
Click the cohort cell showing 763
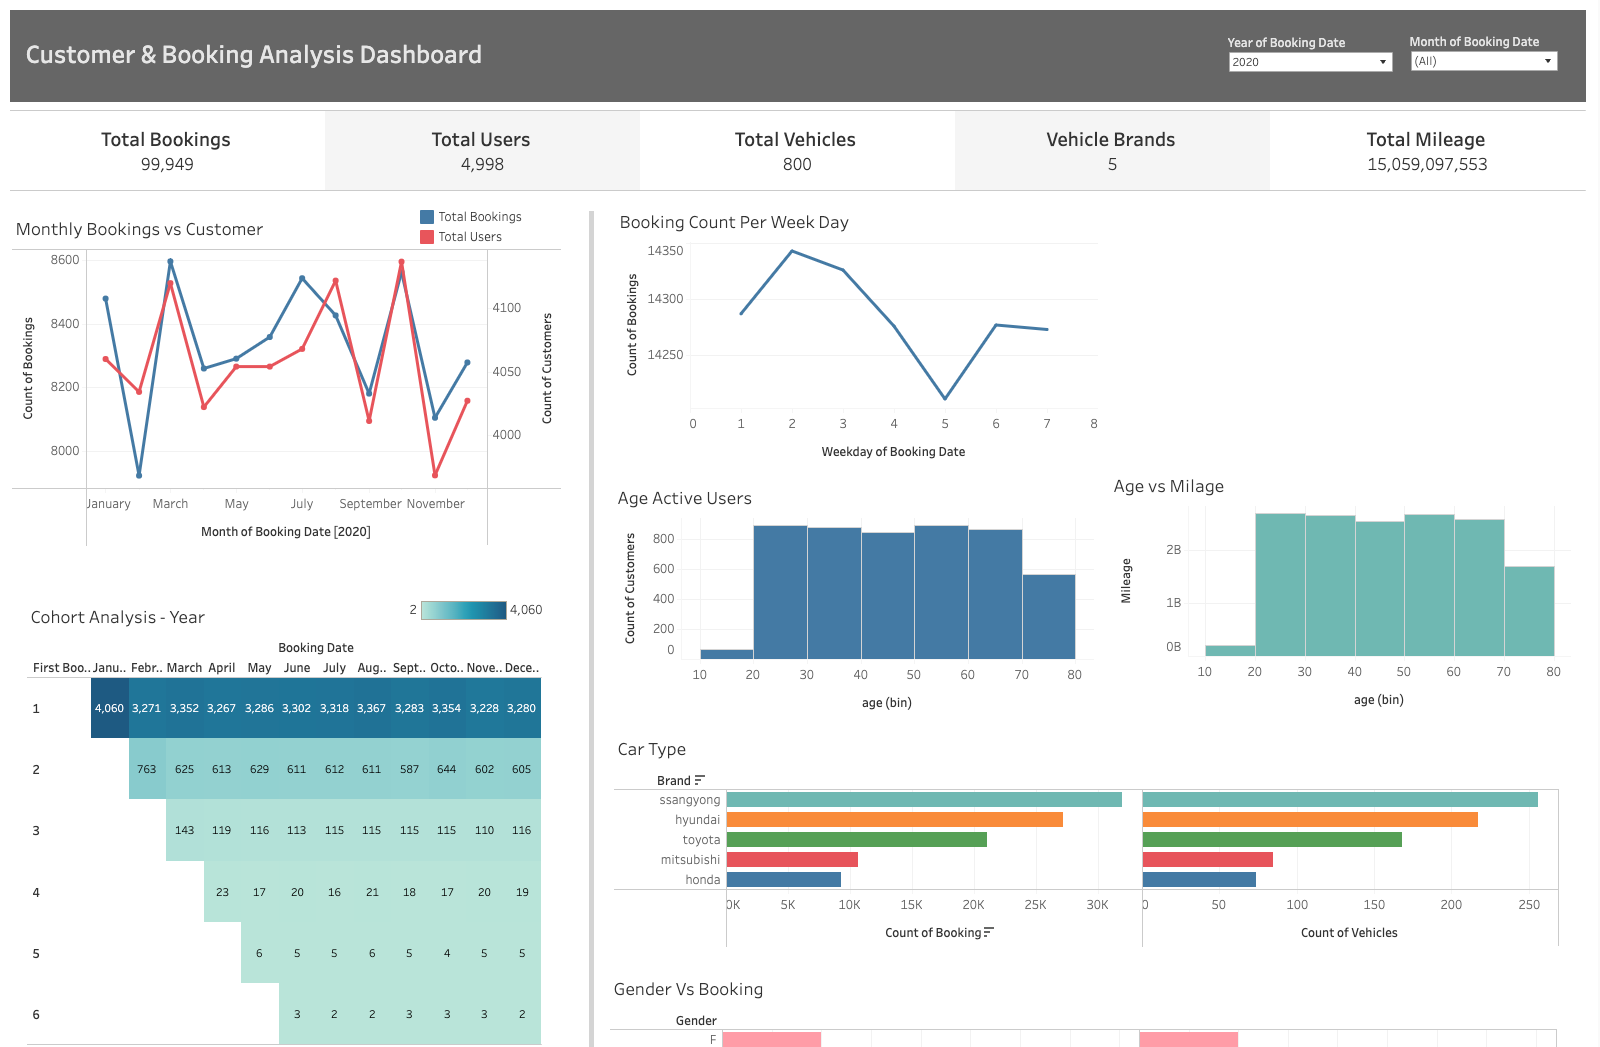click(147, 769)
